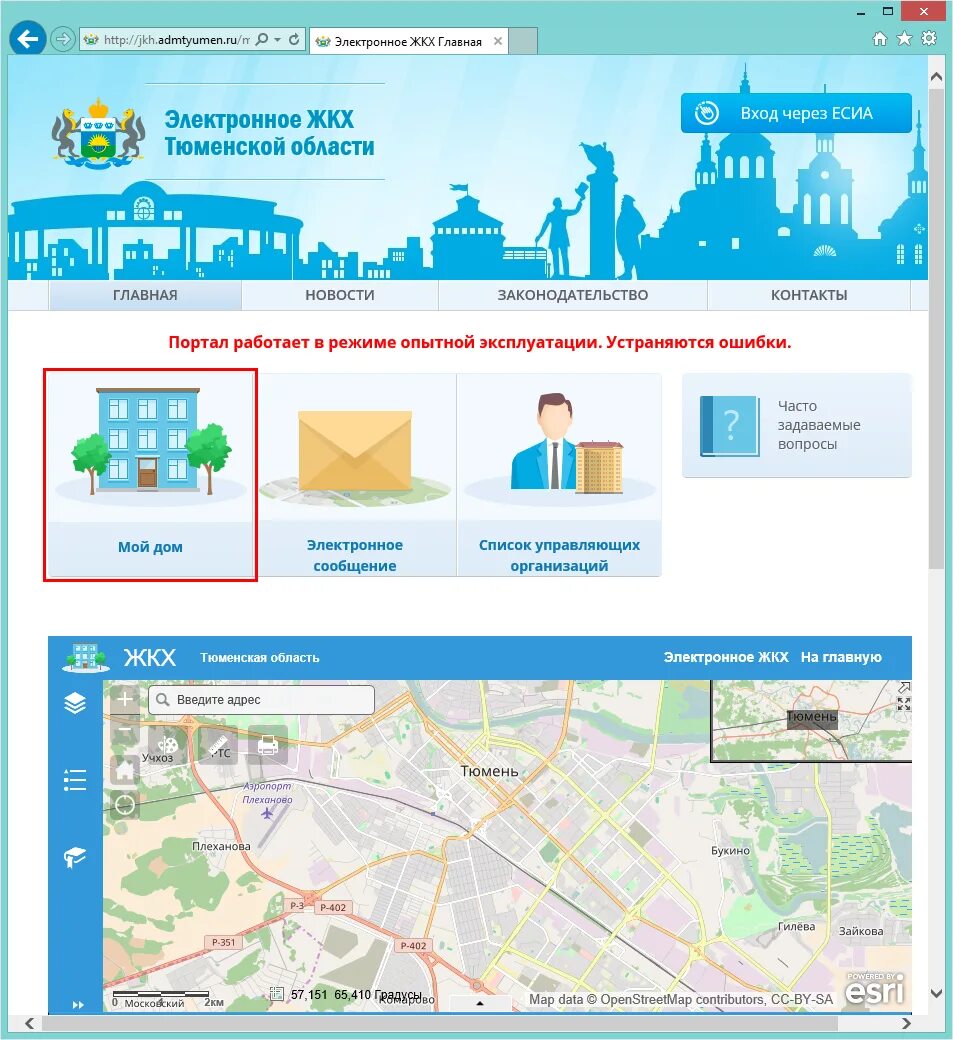Image resolution: width=953 pixels, height=1040 pixels.
Task: Open the НОВОСТИ menu item
Action: click(x=340, y=295)
